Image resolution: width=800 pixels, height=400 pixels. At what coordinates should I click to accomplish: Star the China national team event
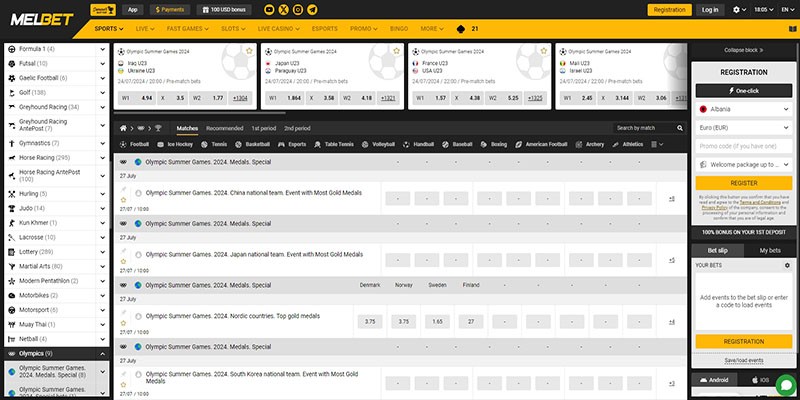click(123, 201)
